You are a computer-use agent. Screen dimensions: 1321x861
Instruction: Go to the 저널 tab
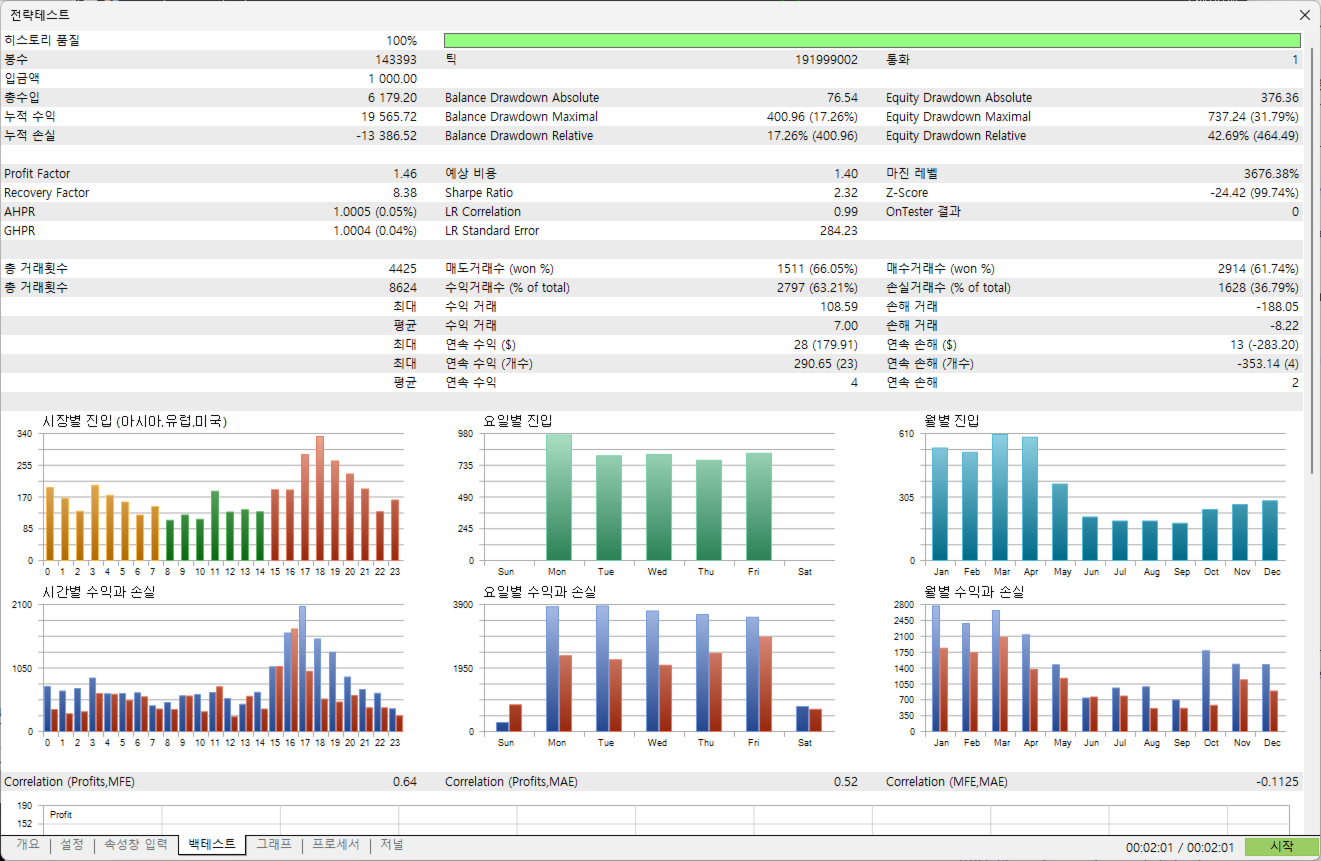click(x=391, y=845)
